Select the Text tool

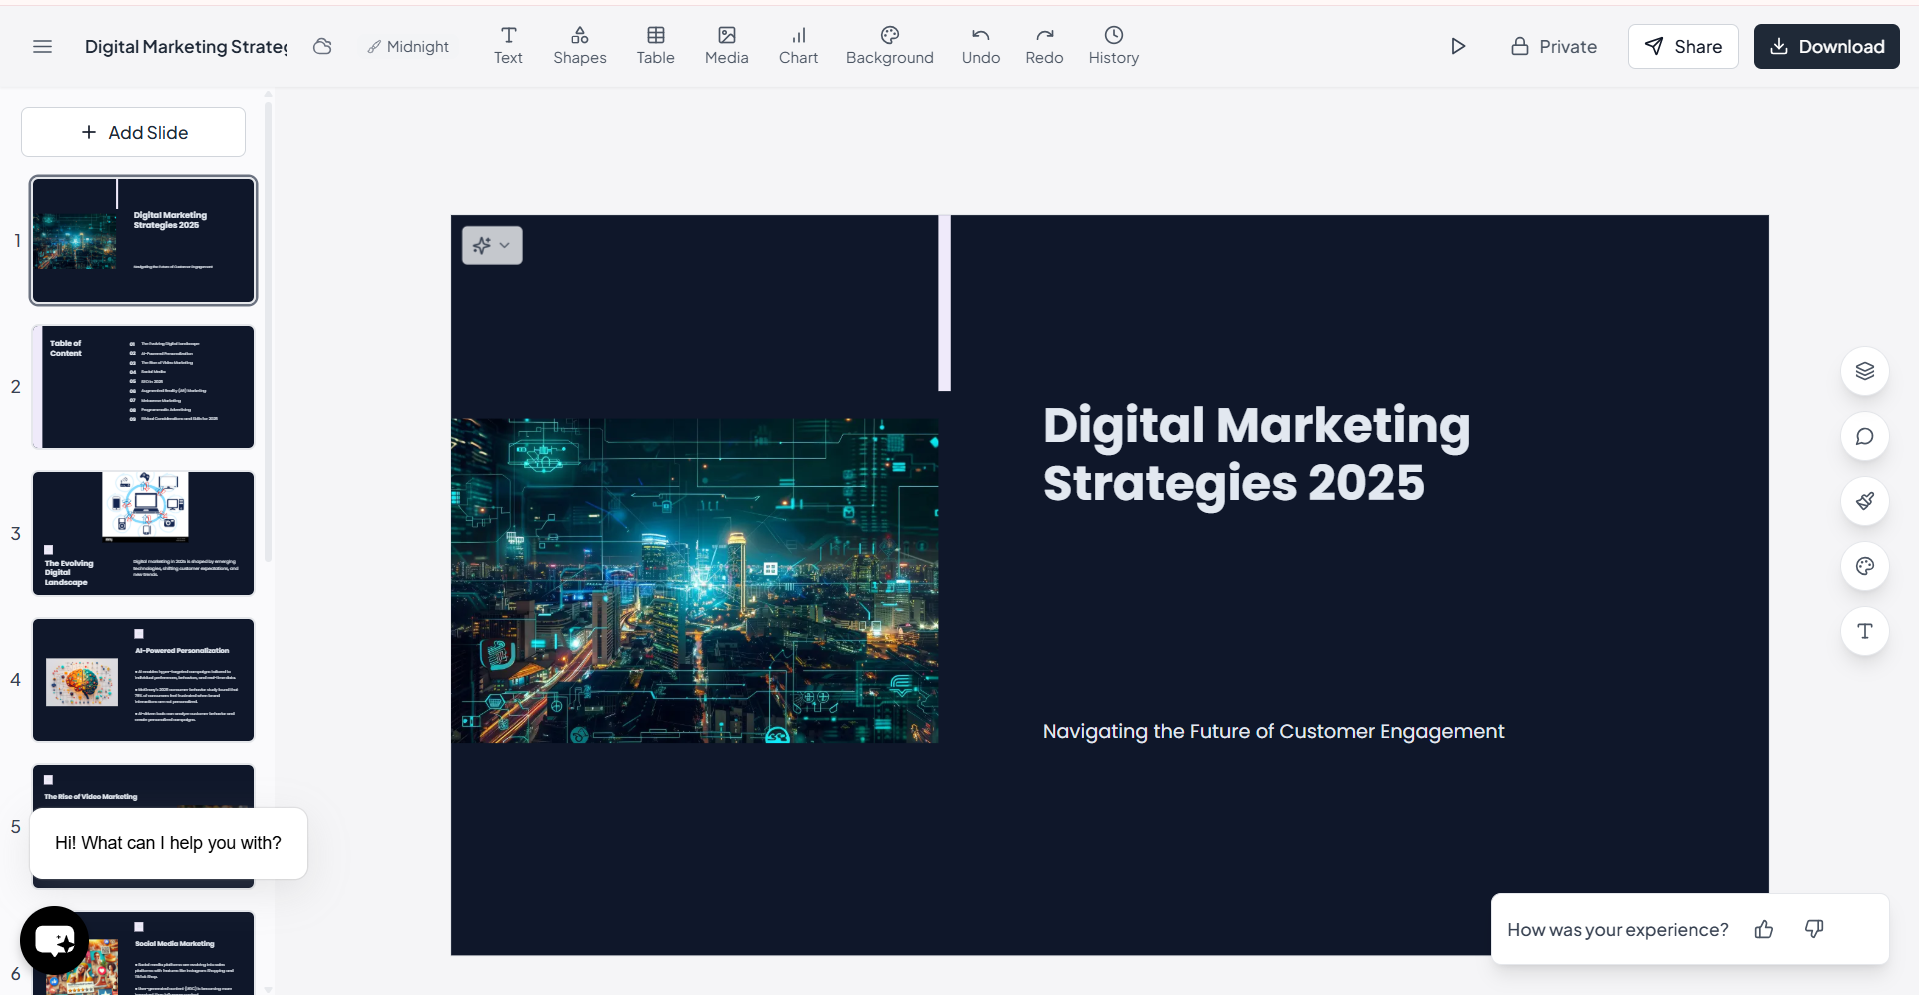pos(508,46)
